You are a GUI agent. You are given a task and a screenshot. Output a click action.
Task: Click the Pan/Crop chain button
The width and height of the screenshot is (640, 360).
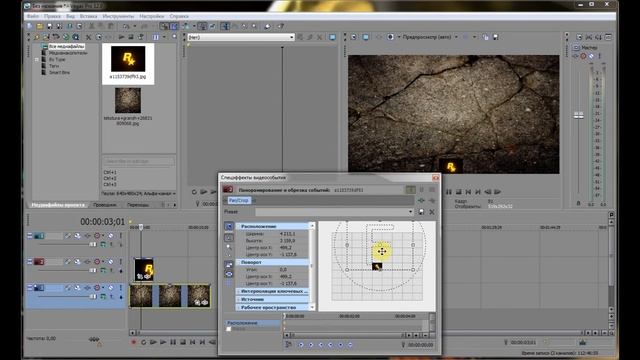tap(239, 200)
